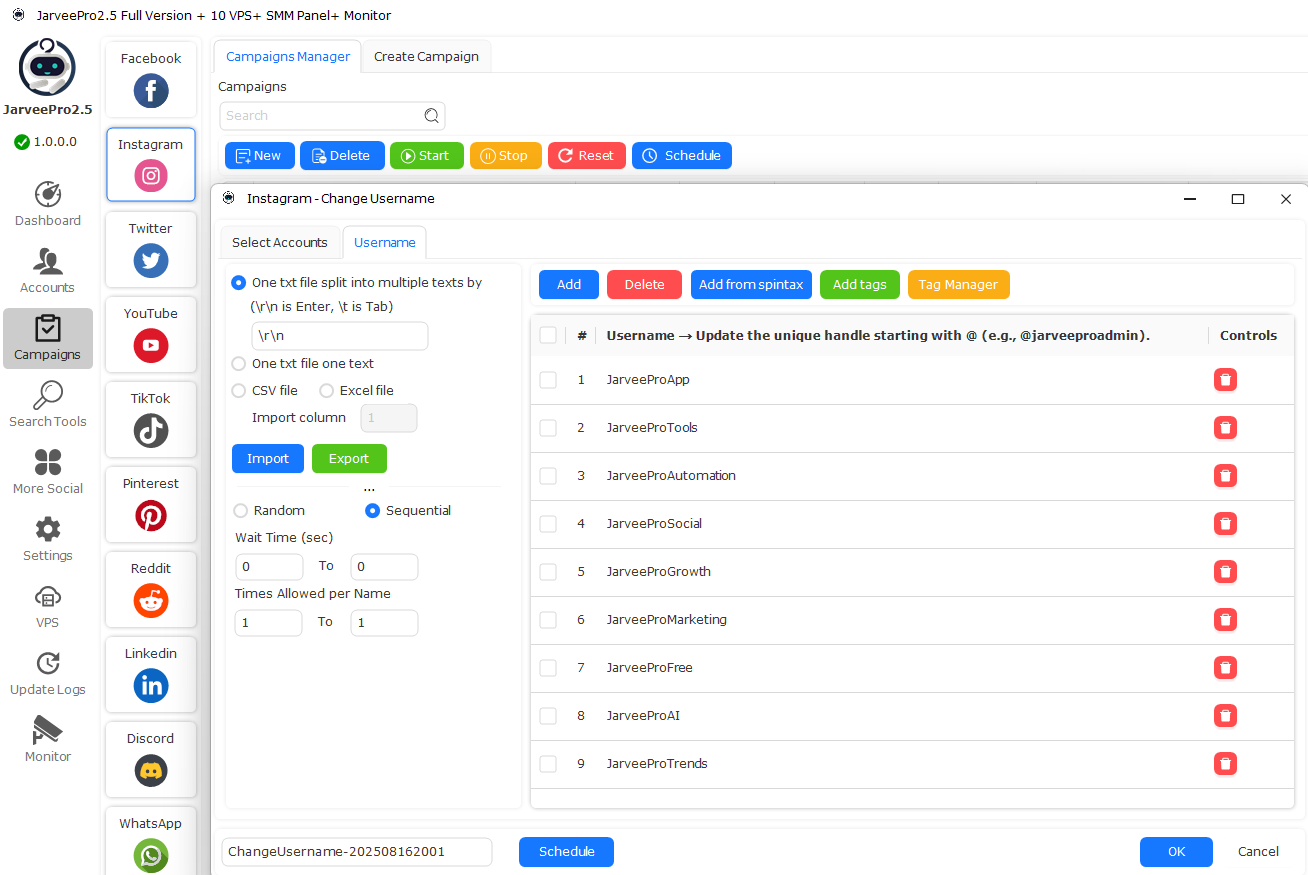Open VPS in the sidebar

pyautogui.click(x=48, y=606)
